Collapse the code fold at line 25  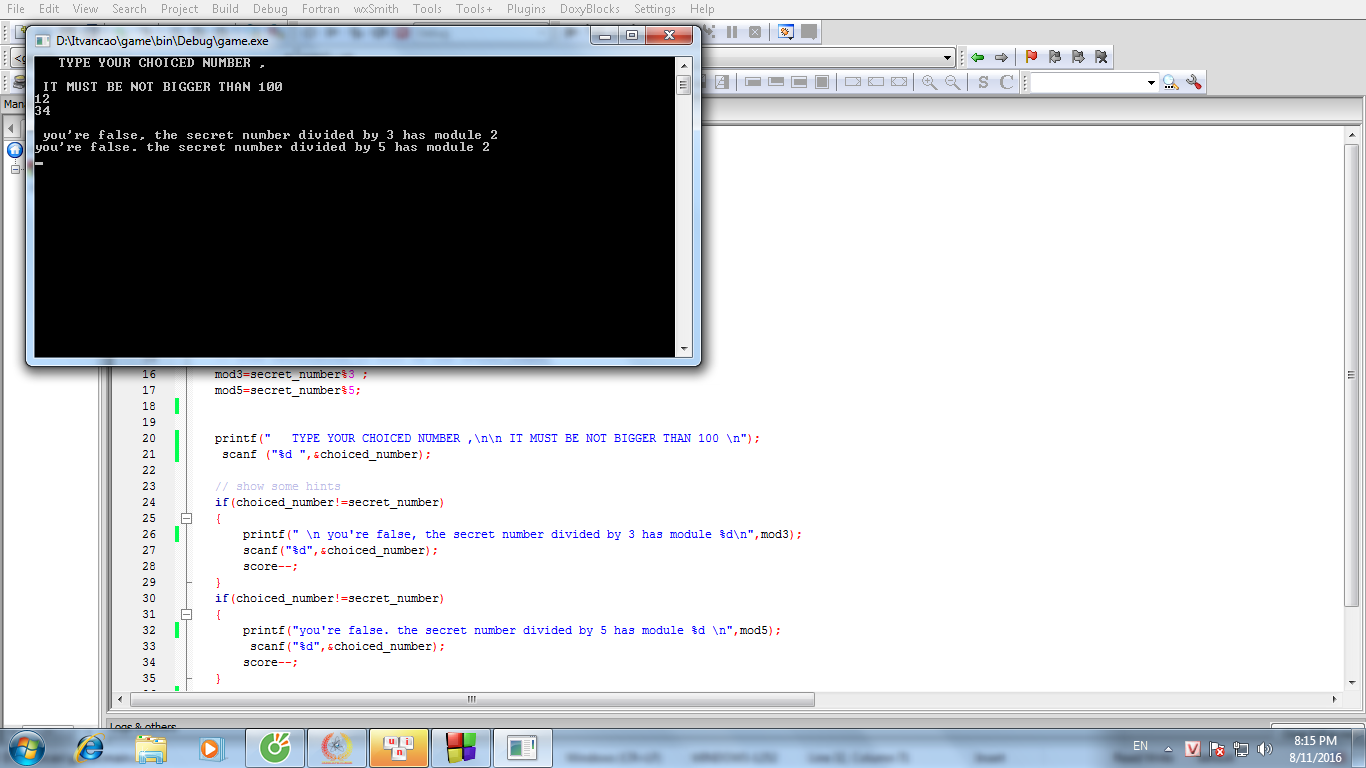pyautogui.click(x=186, y=518)
